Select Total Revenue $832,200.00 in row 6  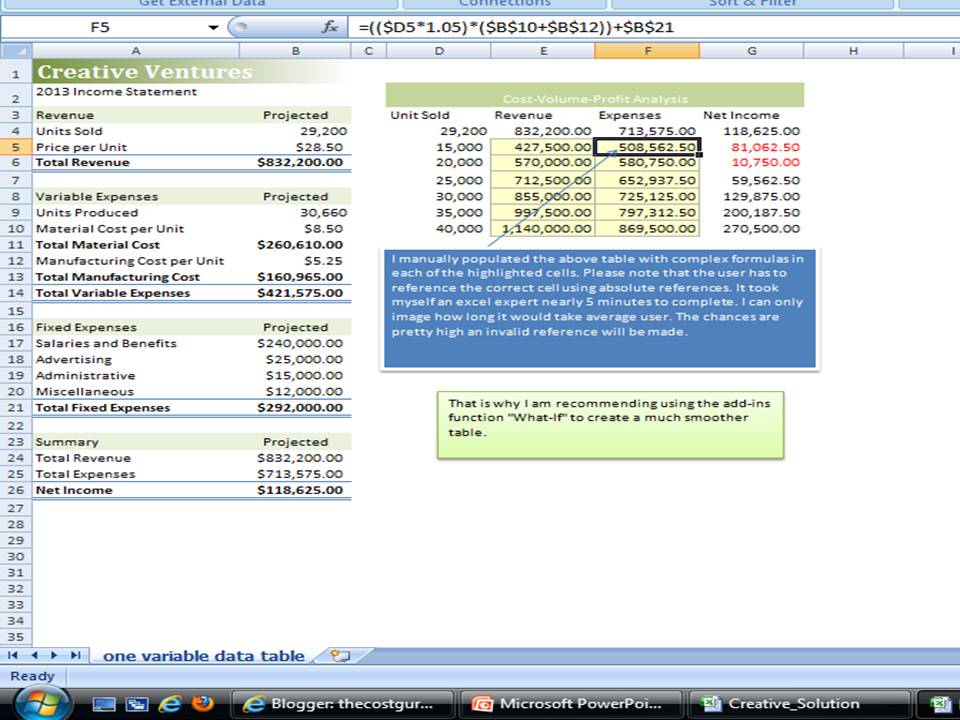pos(295,162)
